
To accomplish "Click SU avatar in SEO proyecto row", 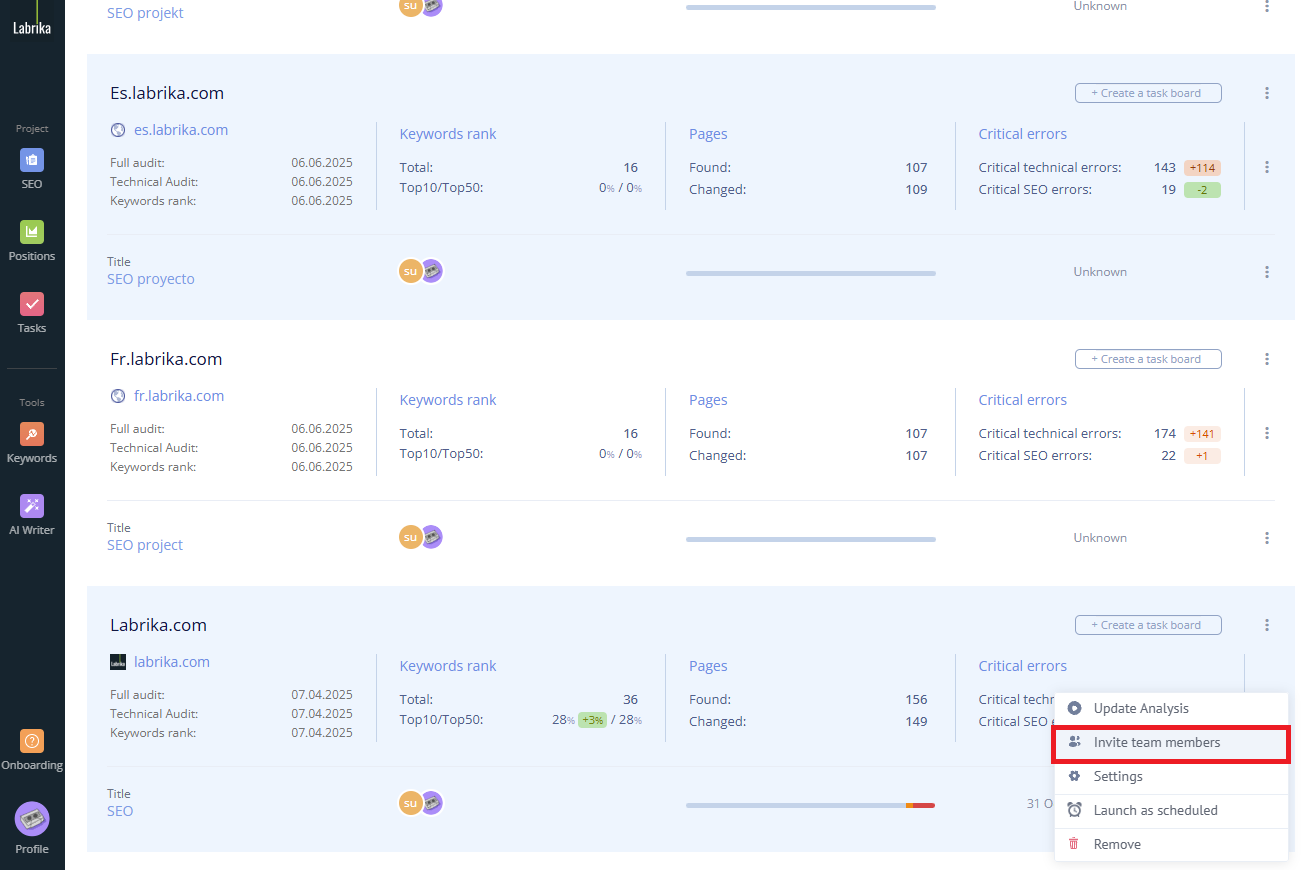I will pyautogui.click(x=410, y=272).
